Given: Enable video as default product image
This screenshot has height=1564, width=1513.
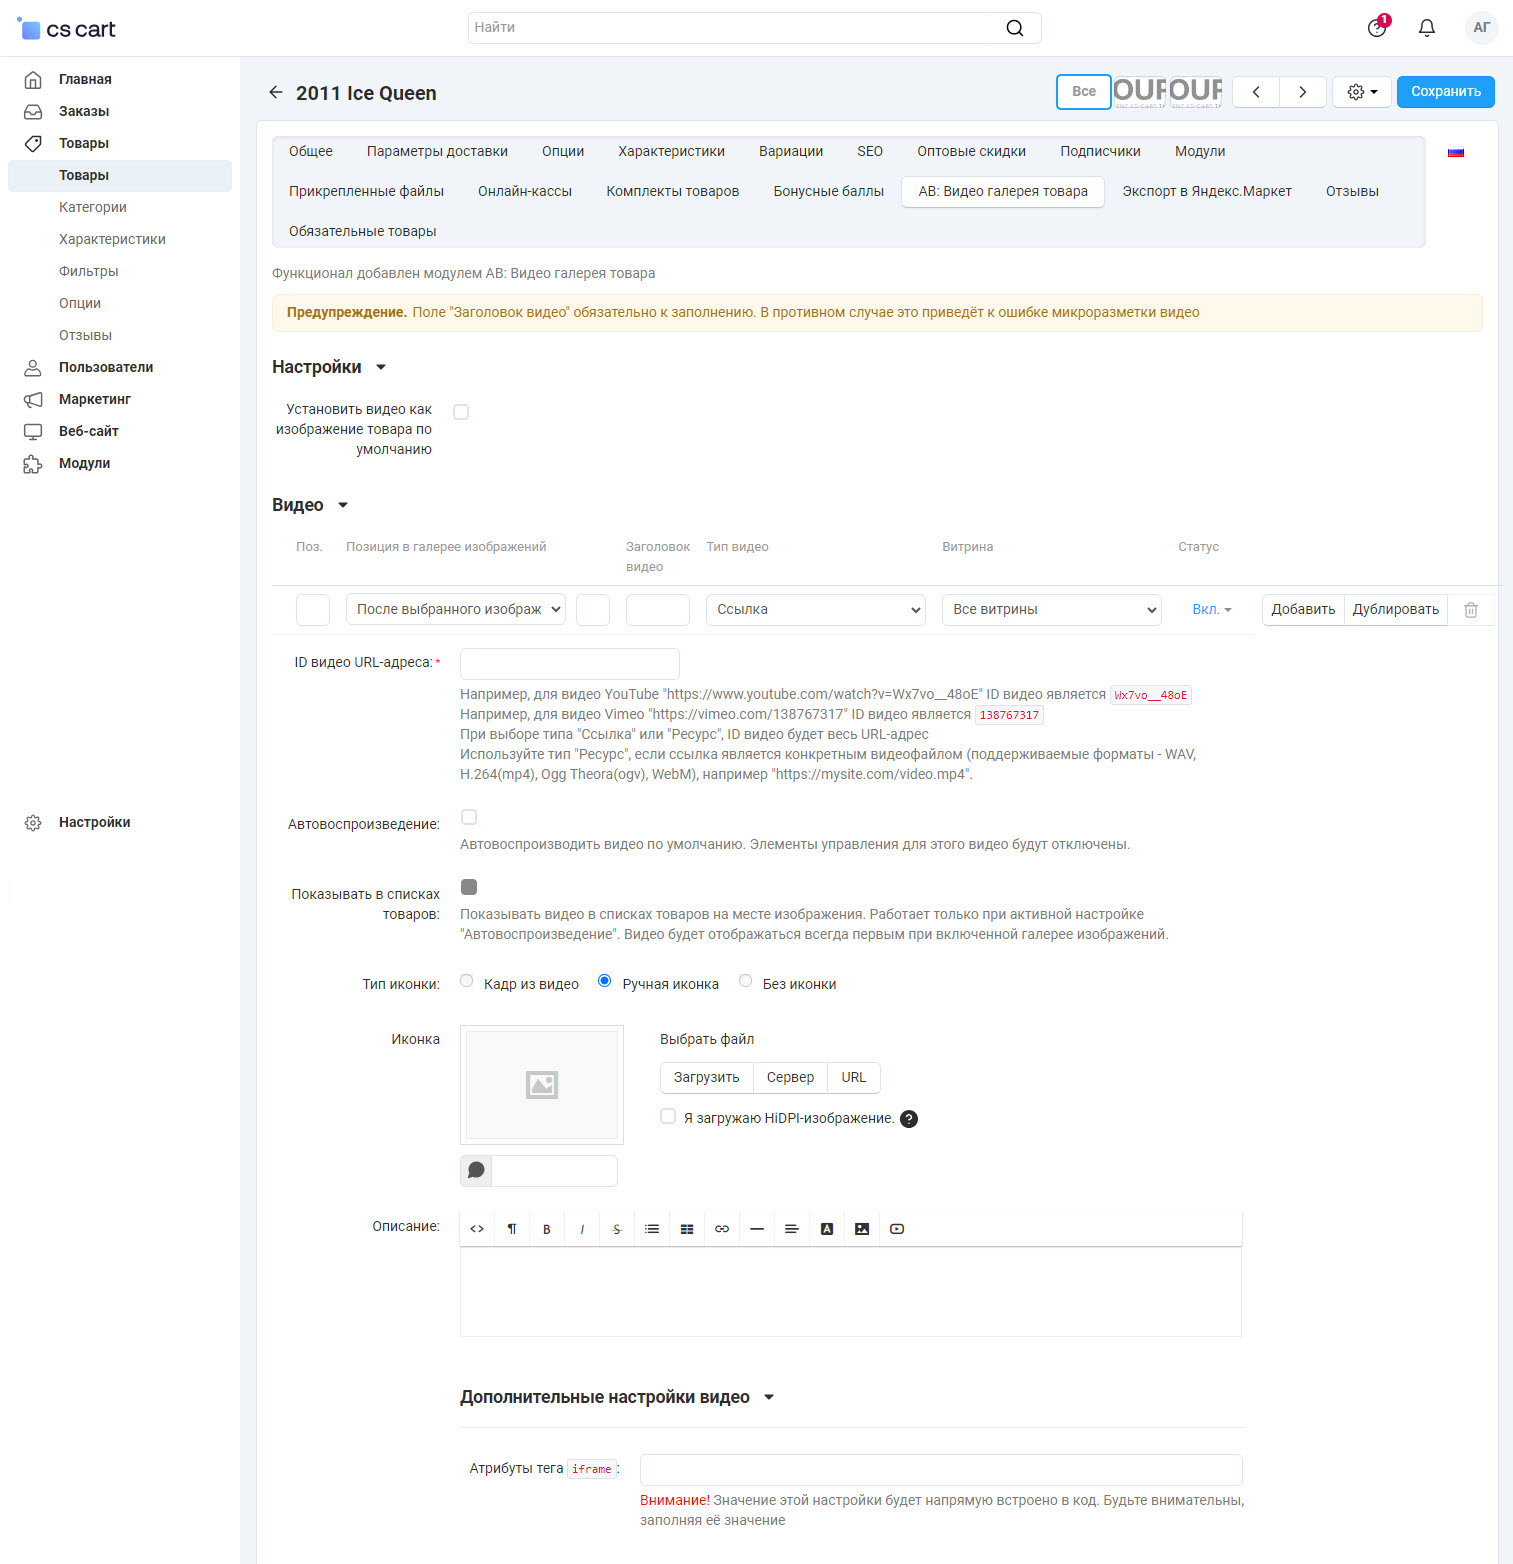Looking at the screenshot, I should pos(461,412).
